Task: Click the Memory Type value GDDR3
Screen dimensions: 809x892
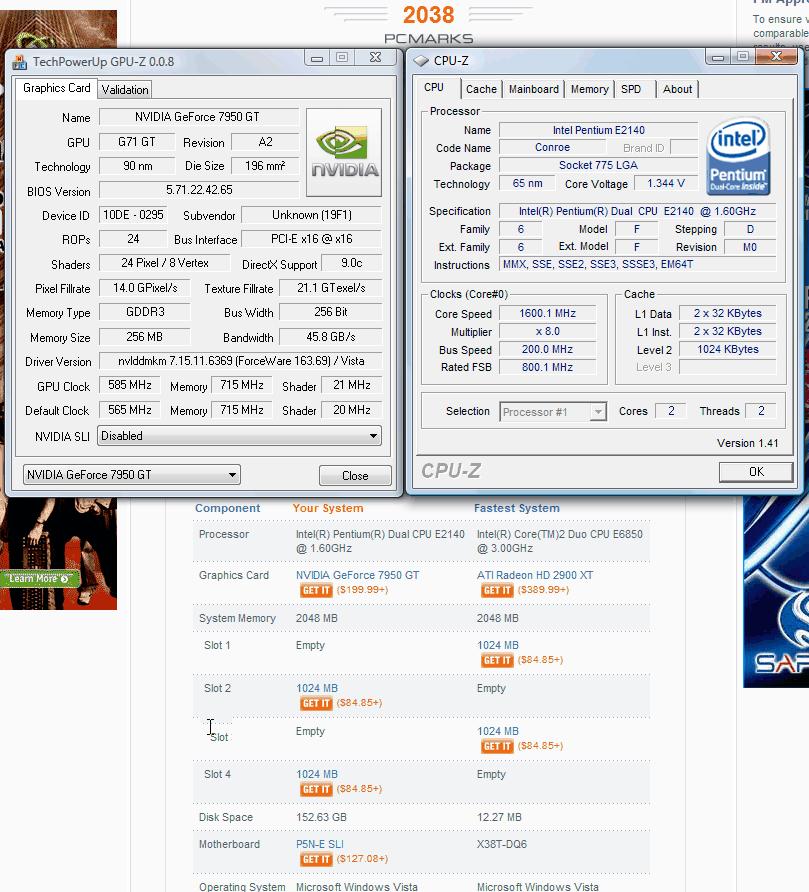Action: coord(145,312)
